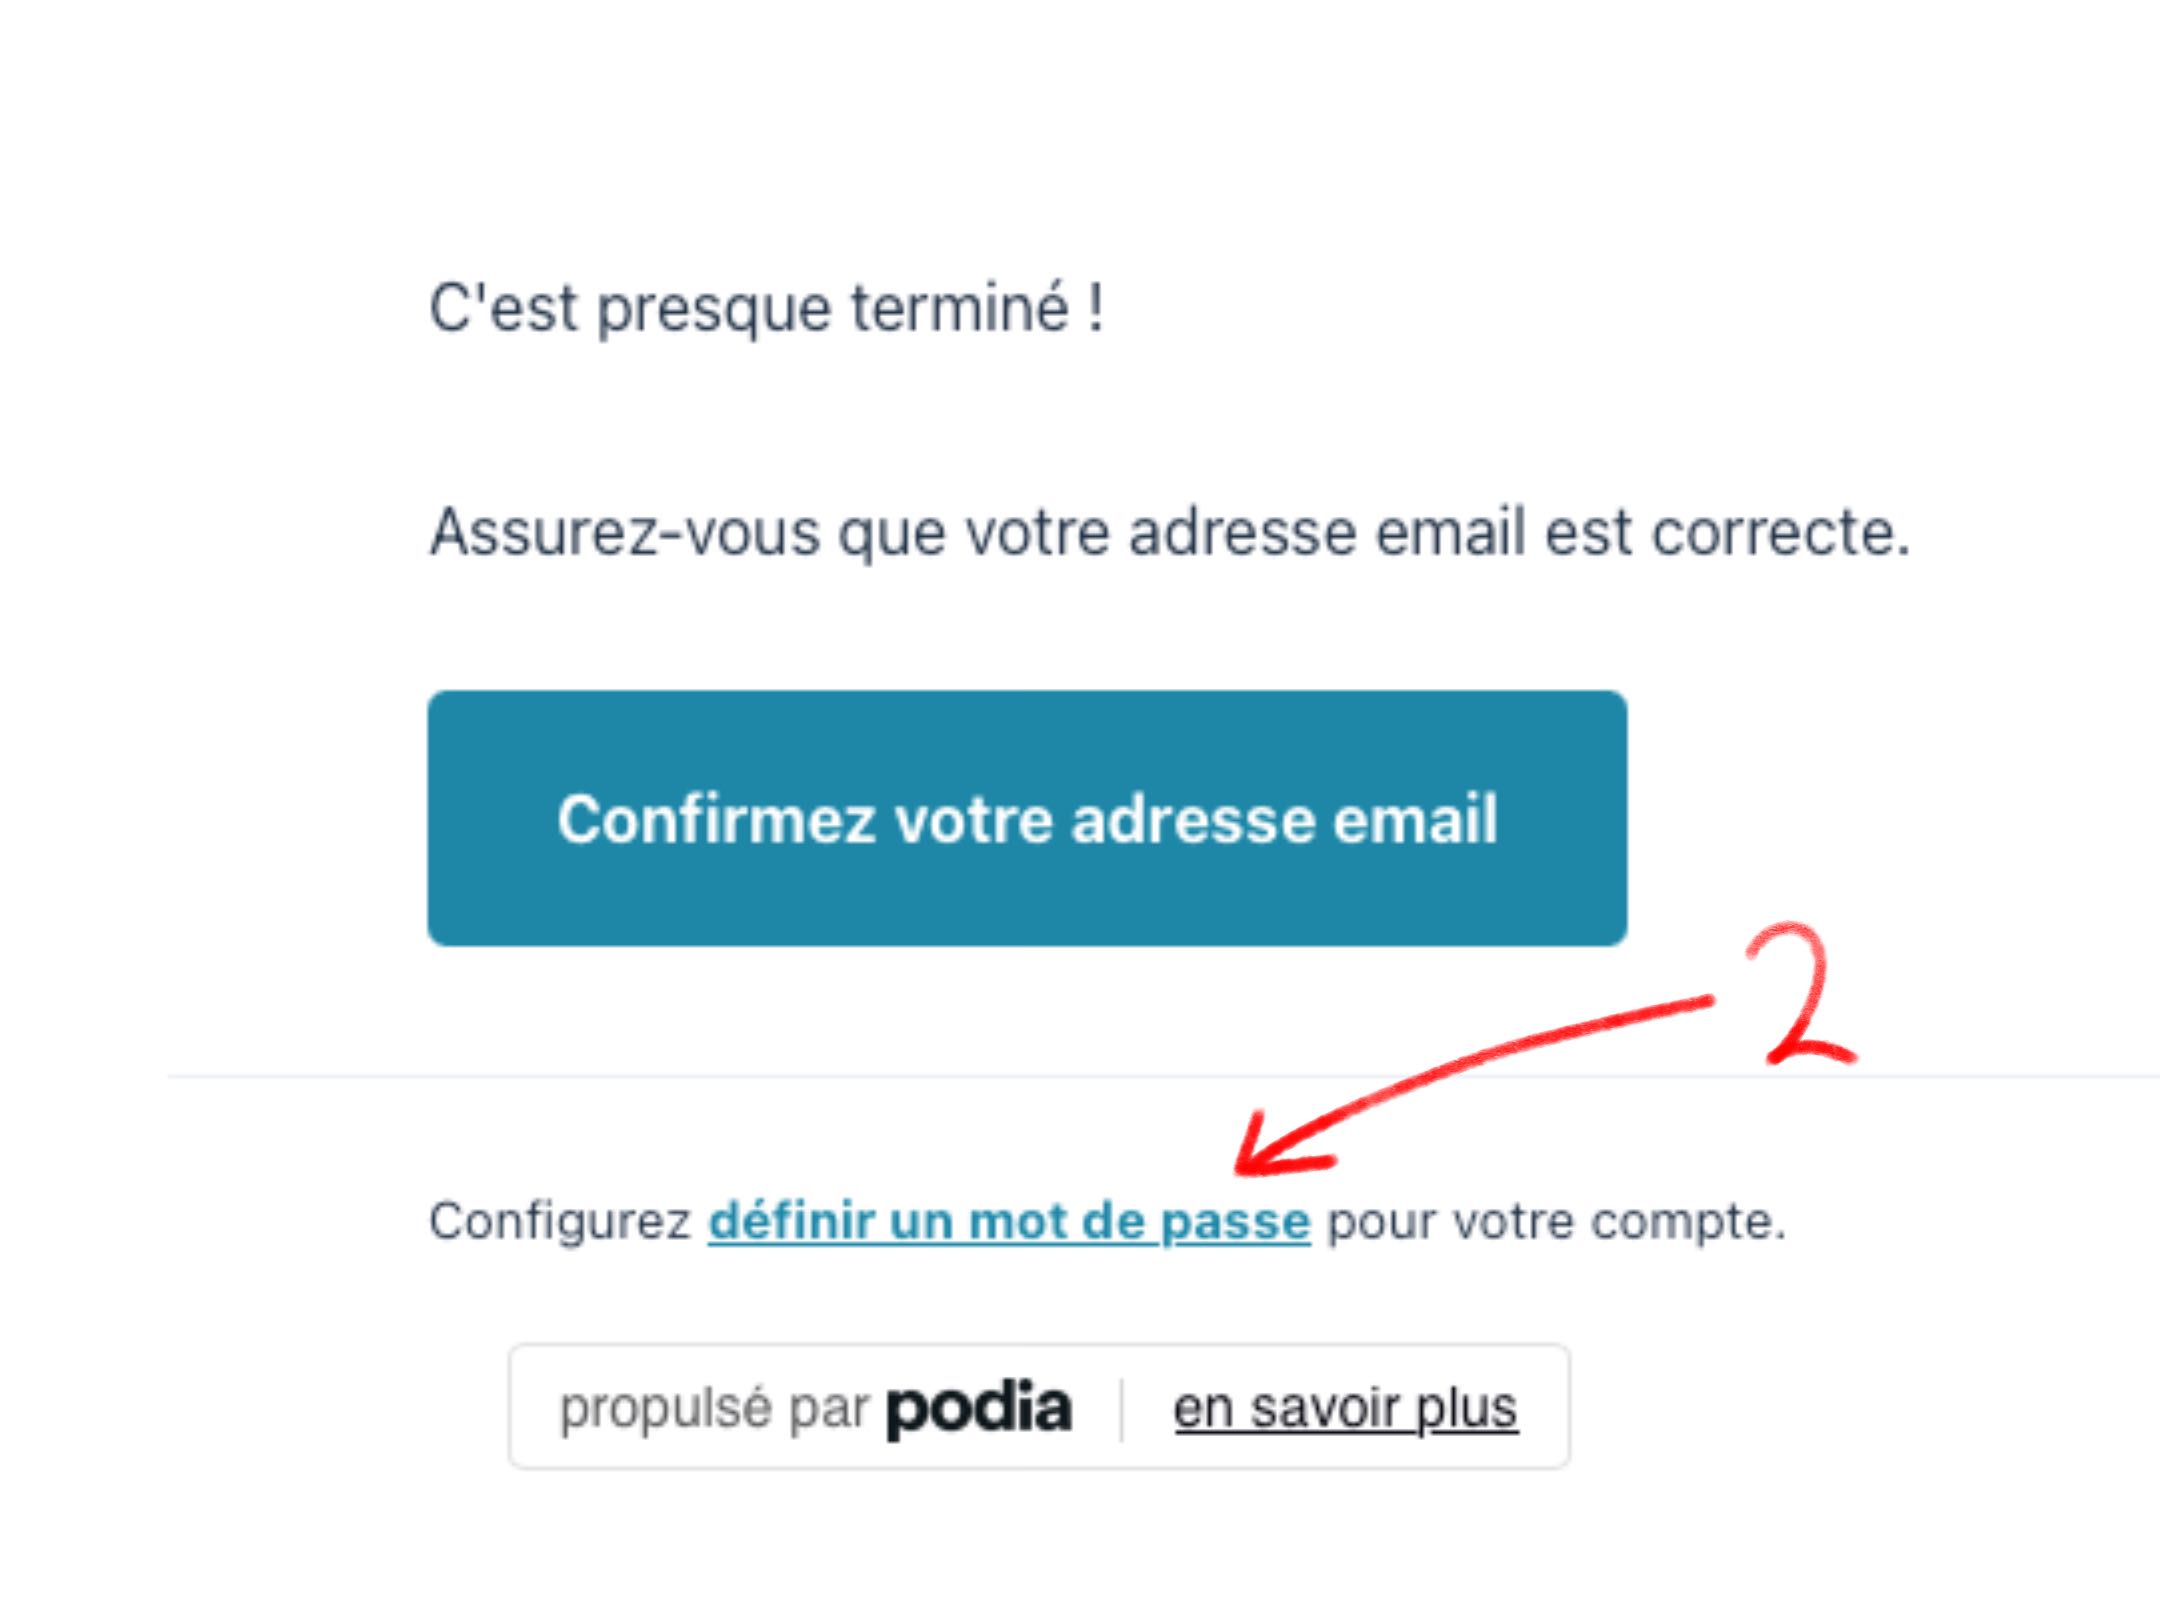The image size is (2160, 1620).
Task: Click the "C'est presque terminé !" line
Action: pos(766,307)
